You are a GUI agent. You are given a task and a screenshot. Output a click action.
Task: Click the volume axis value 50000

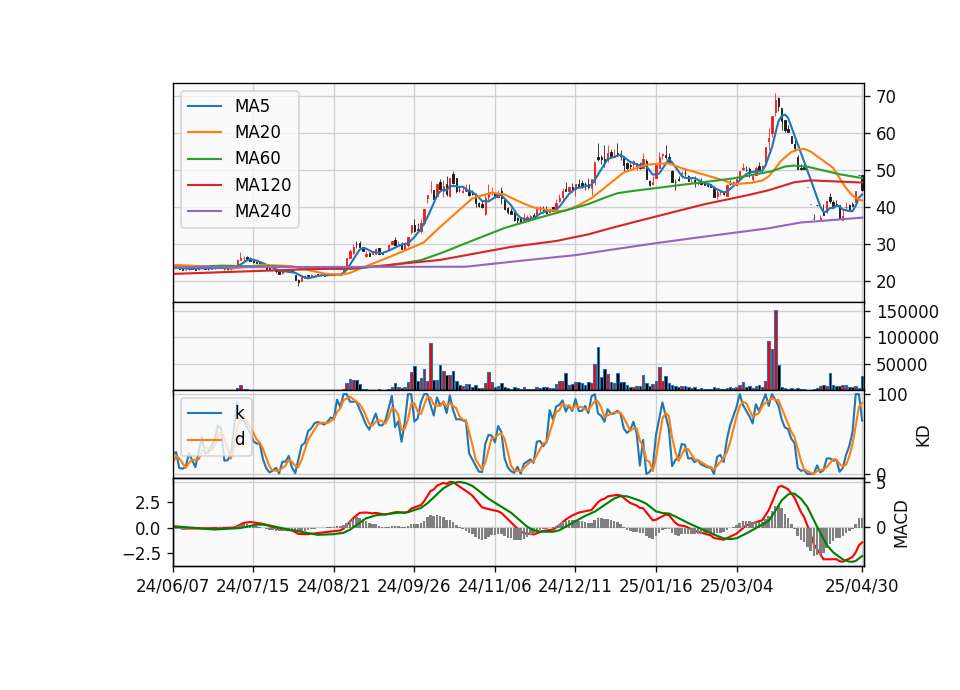point(902,365)
